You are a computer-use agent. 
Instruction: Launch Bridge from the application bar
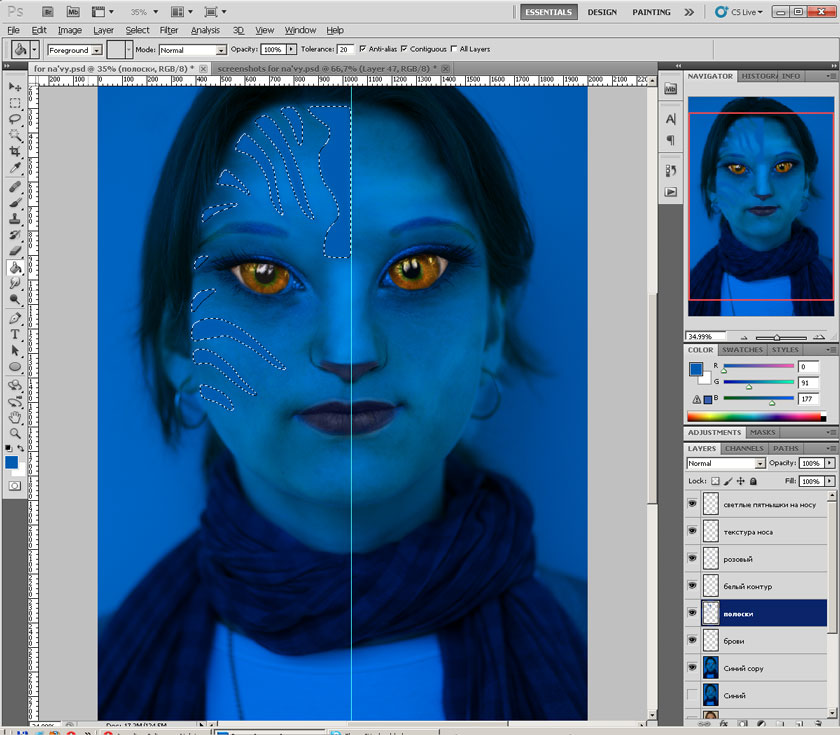(x=46, y=12)
